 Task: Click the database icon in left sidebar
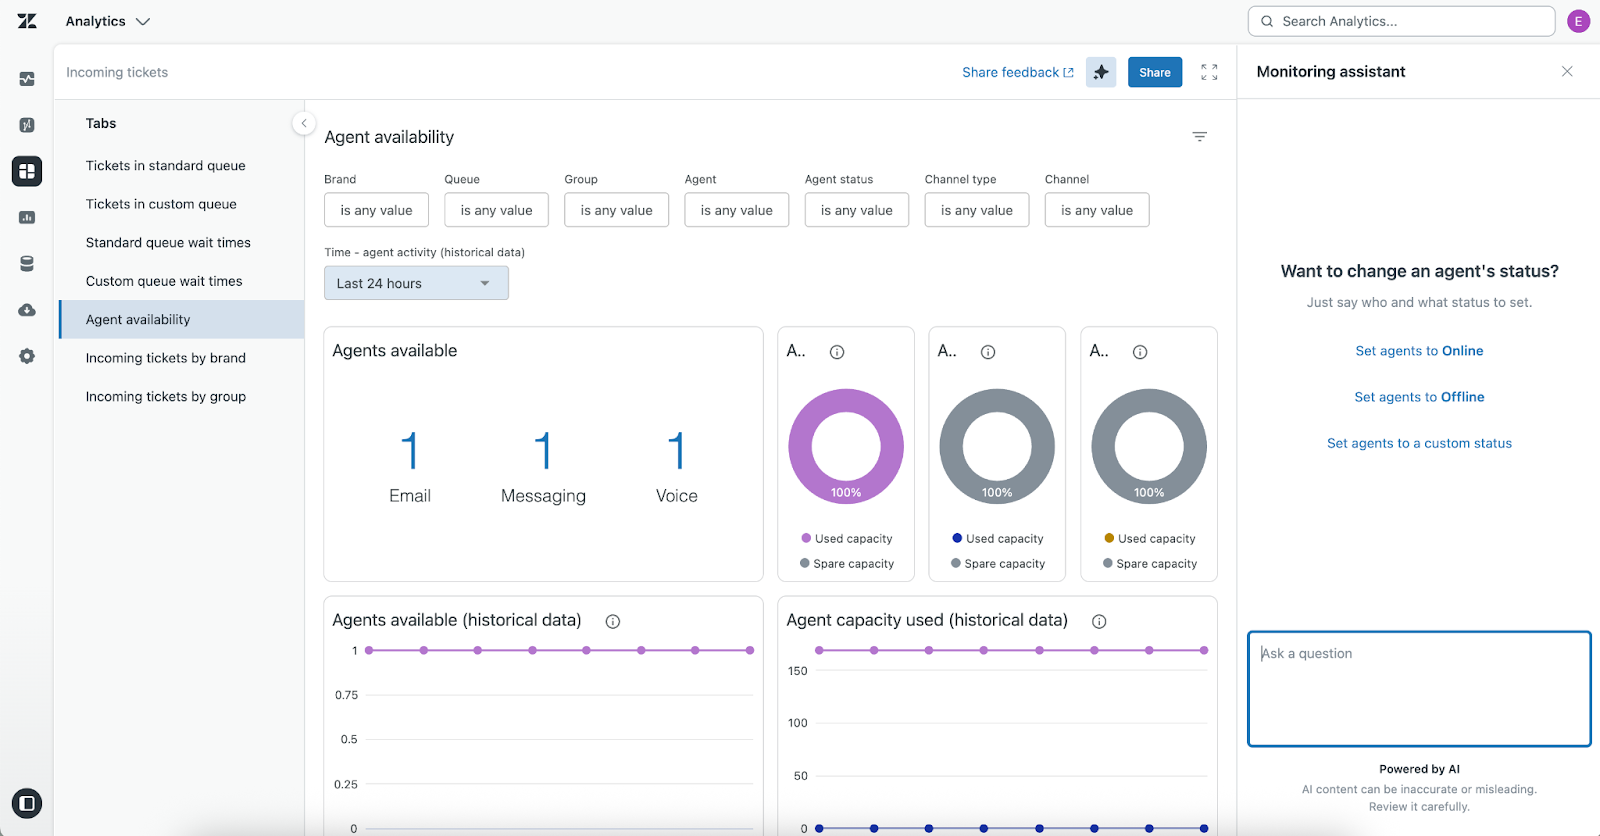(x=27, y=264)
